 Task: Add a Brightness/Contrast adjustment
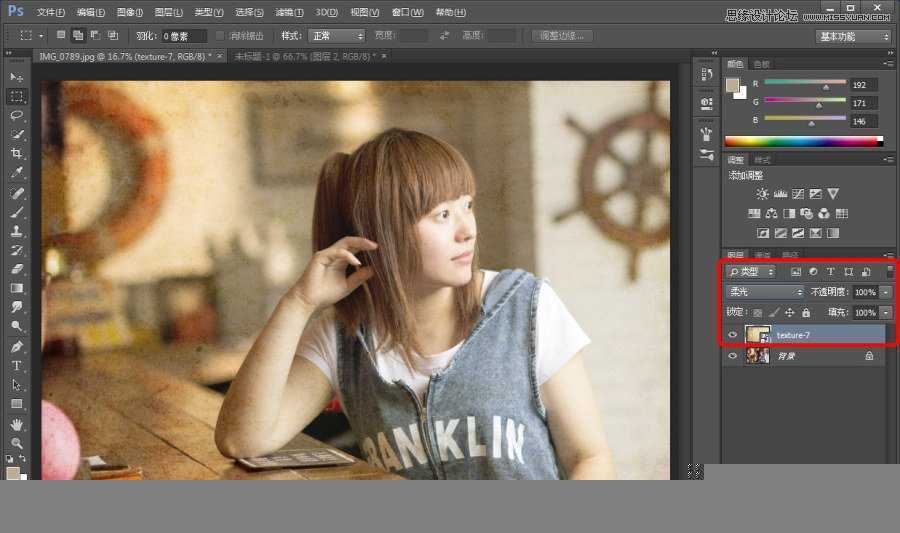point(762,194)
